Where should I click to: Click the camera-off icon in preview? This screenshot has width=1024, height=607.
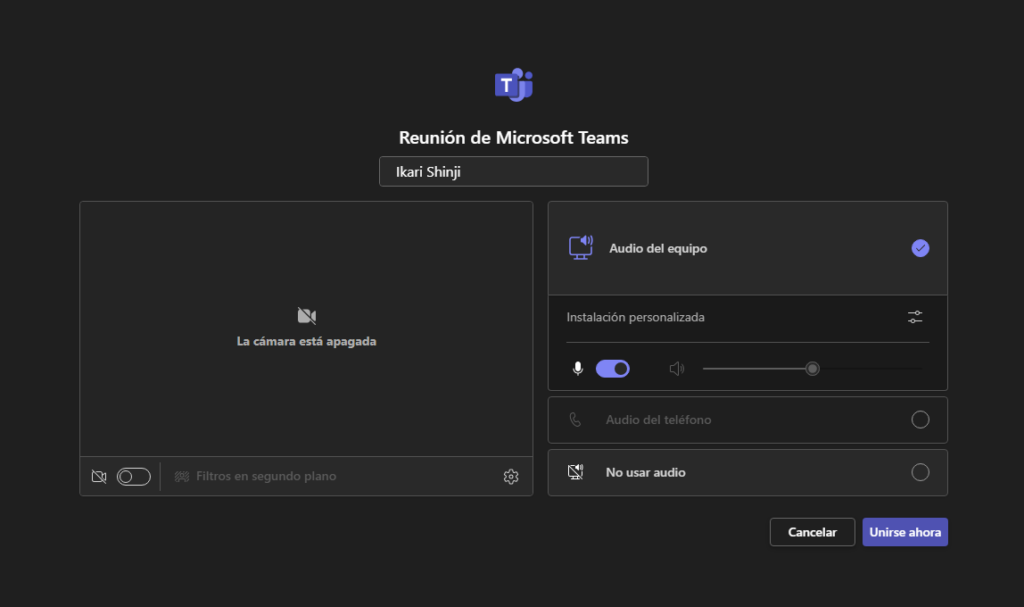point(307,316)
